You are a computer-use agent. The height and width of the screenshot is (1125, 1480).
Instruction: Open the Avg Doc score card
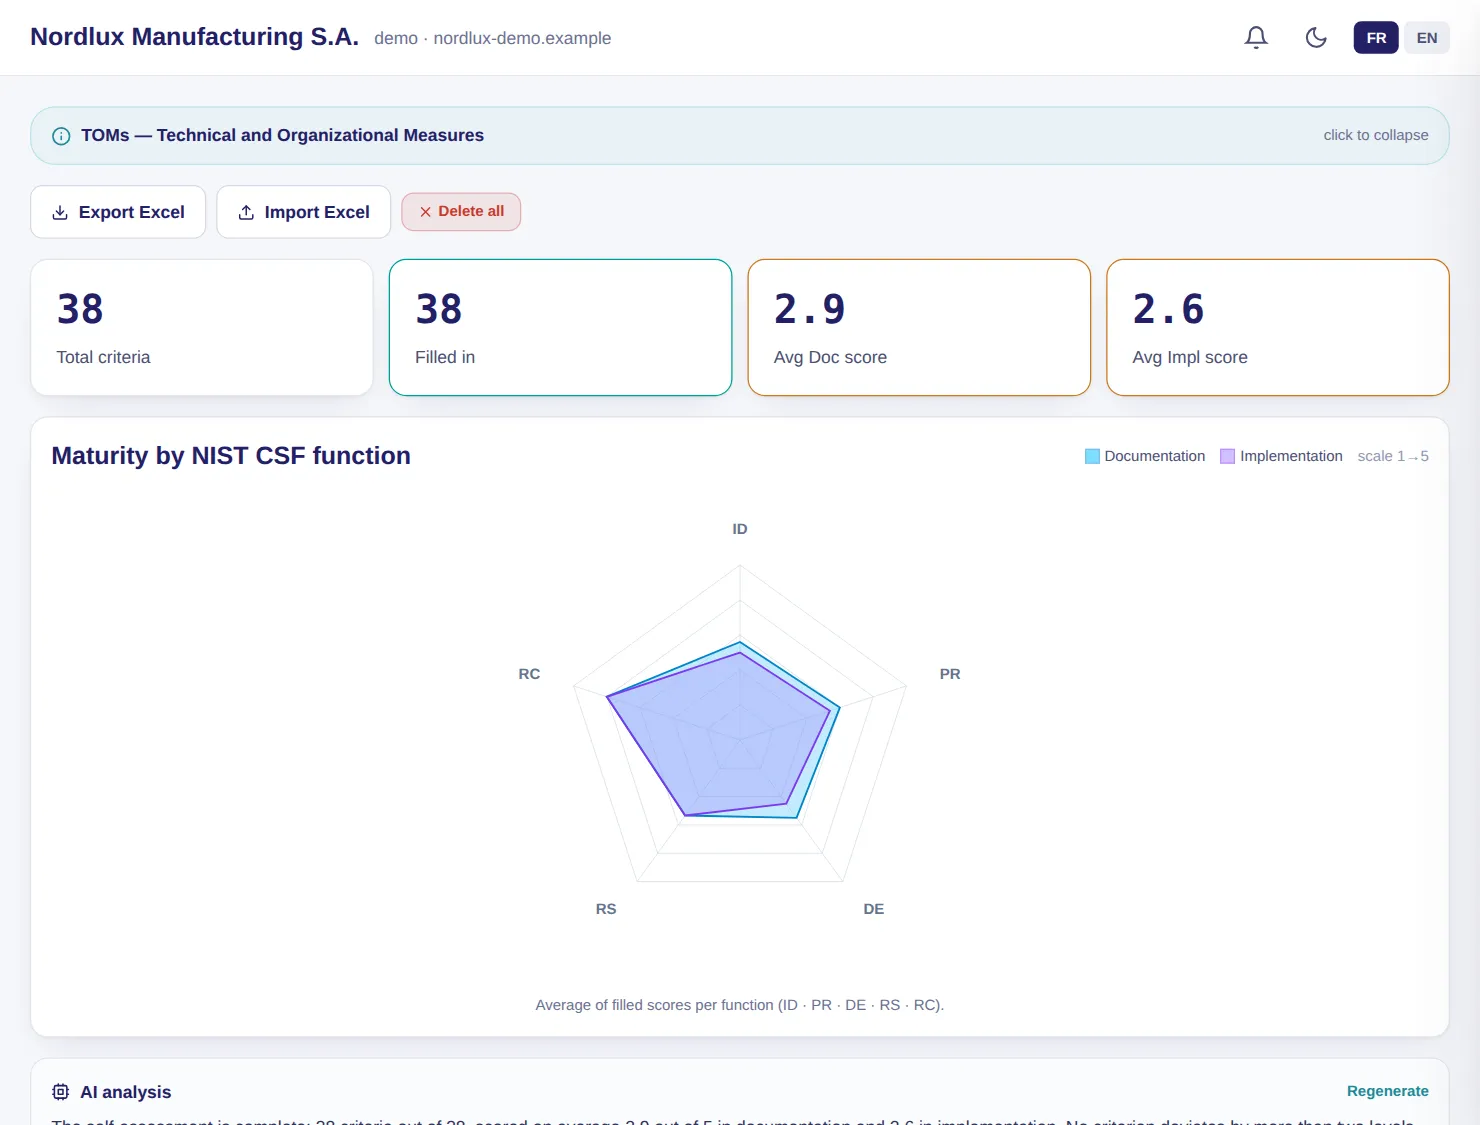[x=919, y=328]
